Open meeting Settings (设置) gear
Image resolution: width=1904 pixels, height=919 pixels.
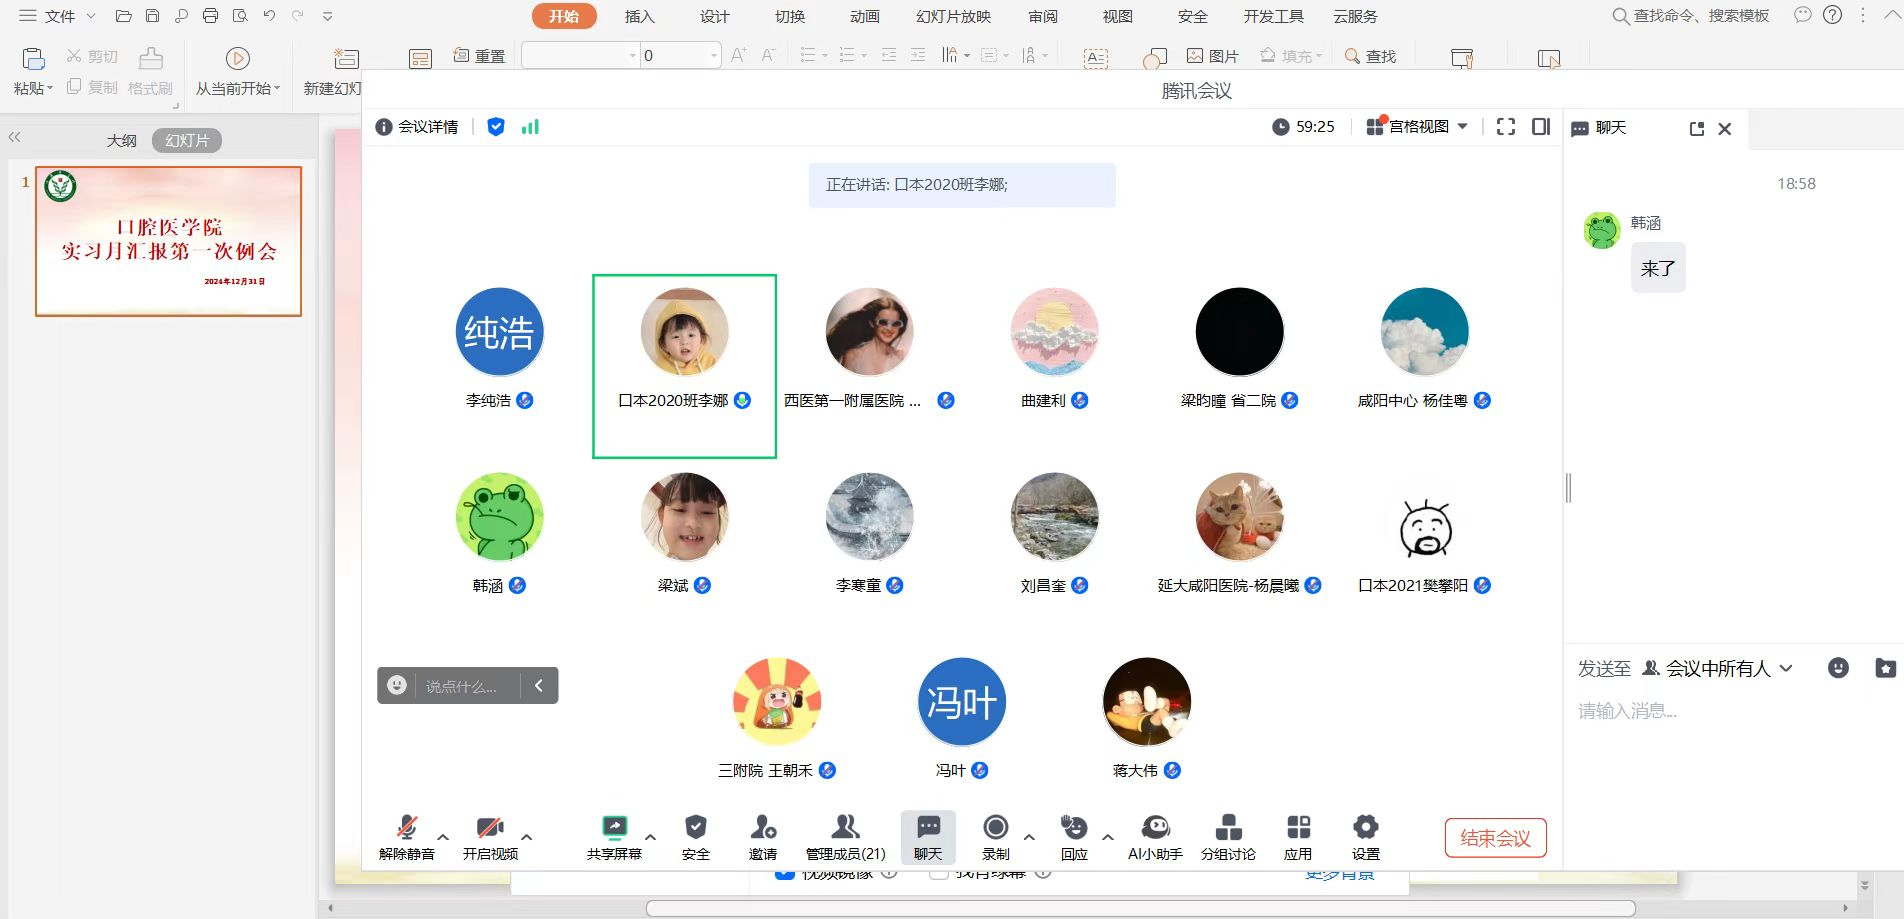pyautogui.click(x=1365, y=828)
